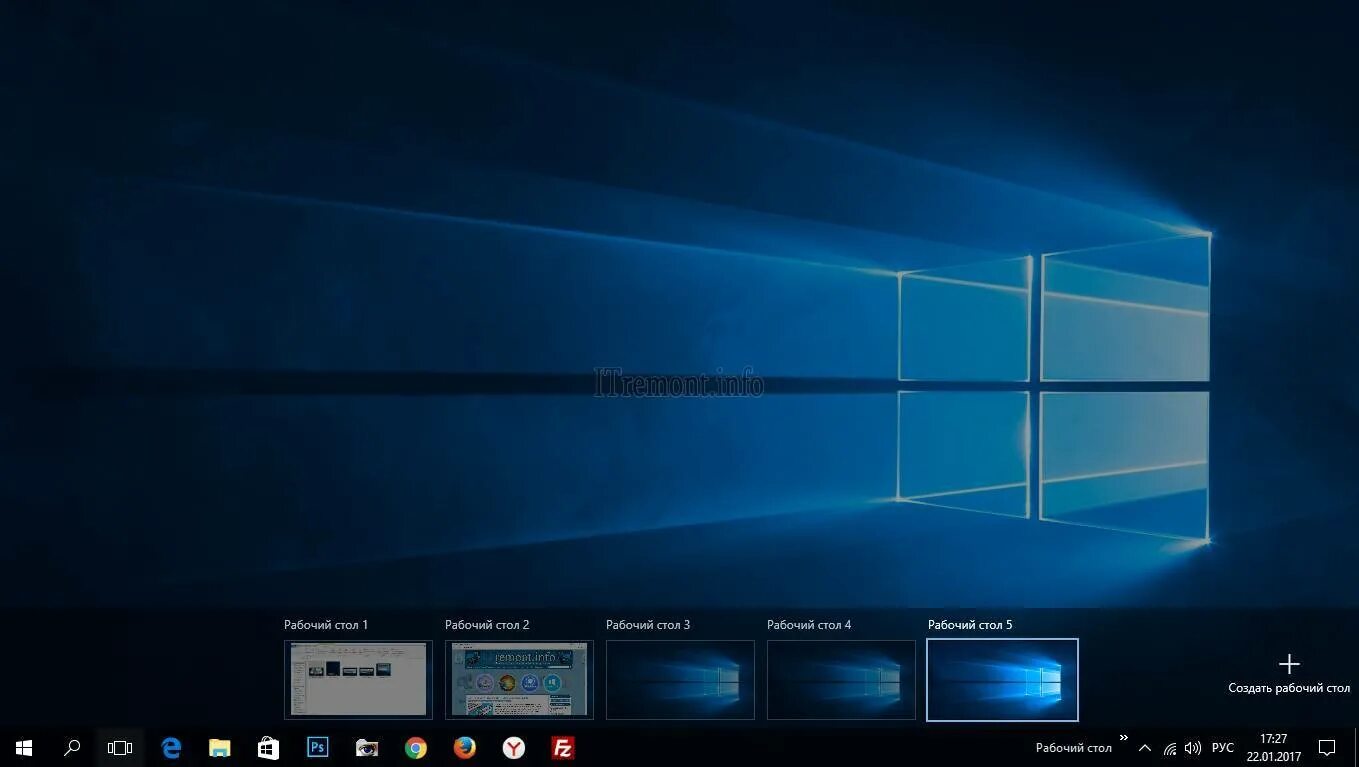
Task: Switch to Рабочий стол 4 thumbnail
Action: pos(841,680)
